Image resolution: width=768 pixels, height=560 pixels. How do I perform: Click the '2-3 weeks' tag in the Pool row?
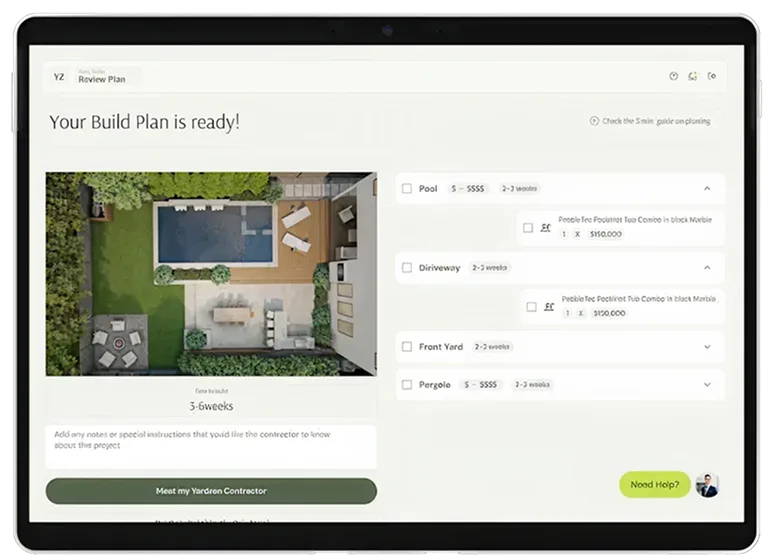point(519,189)
